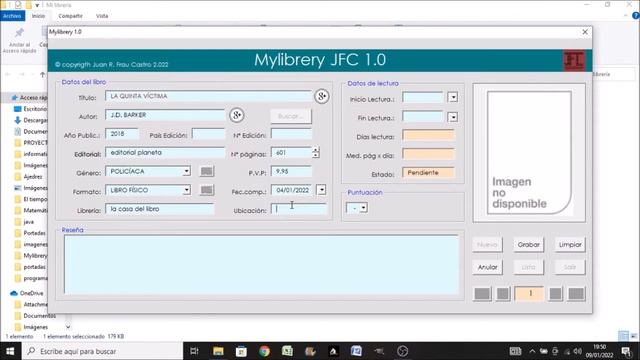The height and width of the screenshot is (360, 640).
Task: Click the P.V.P. price field
Action: point(291,171)
